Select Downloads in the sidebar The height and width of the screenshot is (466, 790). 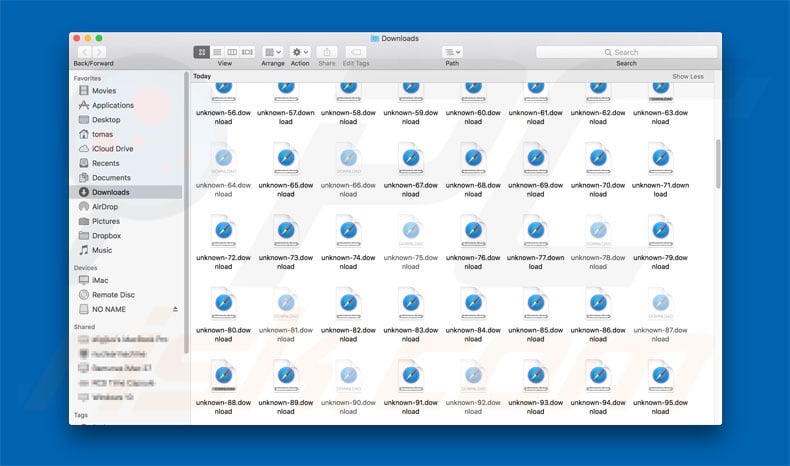[126, 192]
